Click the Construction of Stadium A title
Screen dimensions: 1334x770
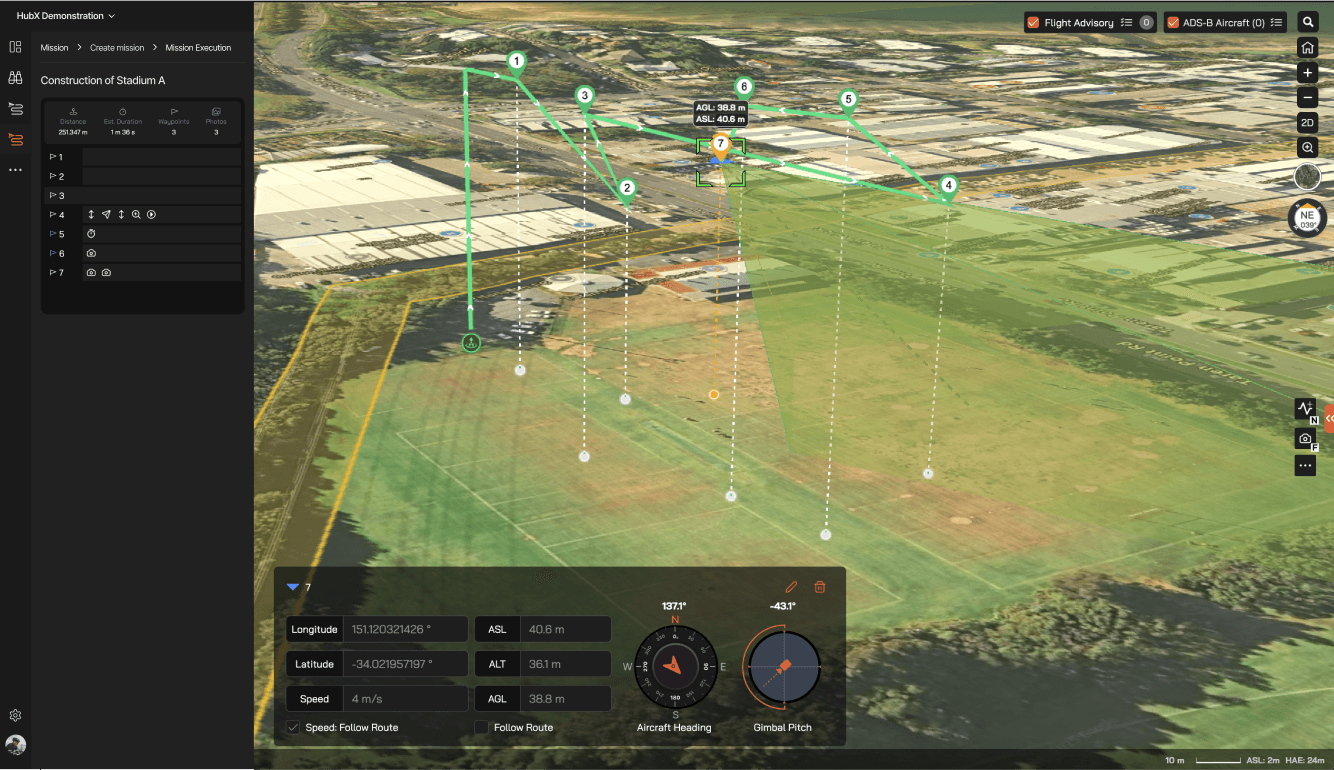click(x=103, y=80)
